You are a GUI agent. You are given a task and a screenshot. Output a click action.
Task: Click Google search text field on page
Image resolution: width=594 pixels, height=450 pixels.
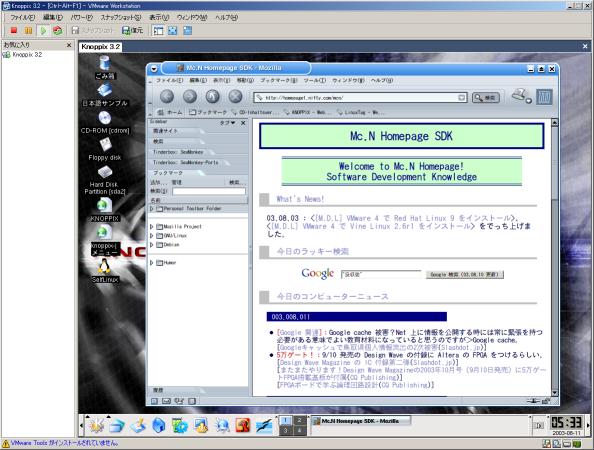[x=381, y=274]
